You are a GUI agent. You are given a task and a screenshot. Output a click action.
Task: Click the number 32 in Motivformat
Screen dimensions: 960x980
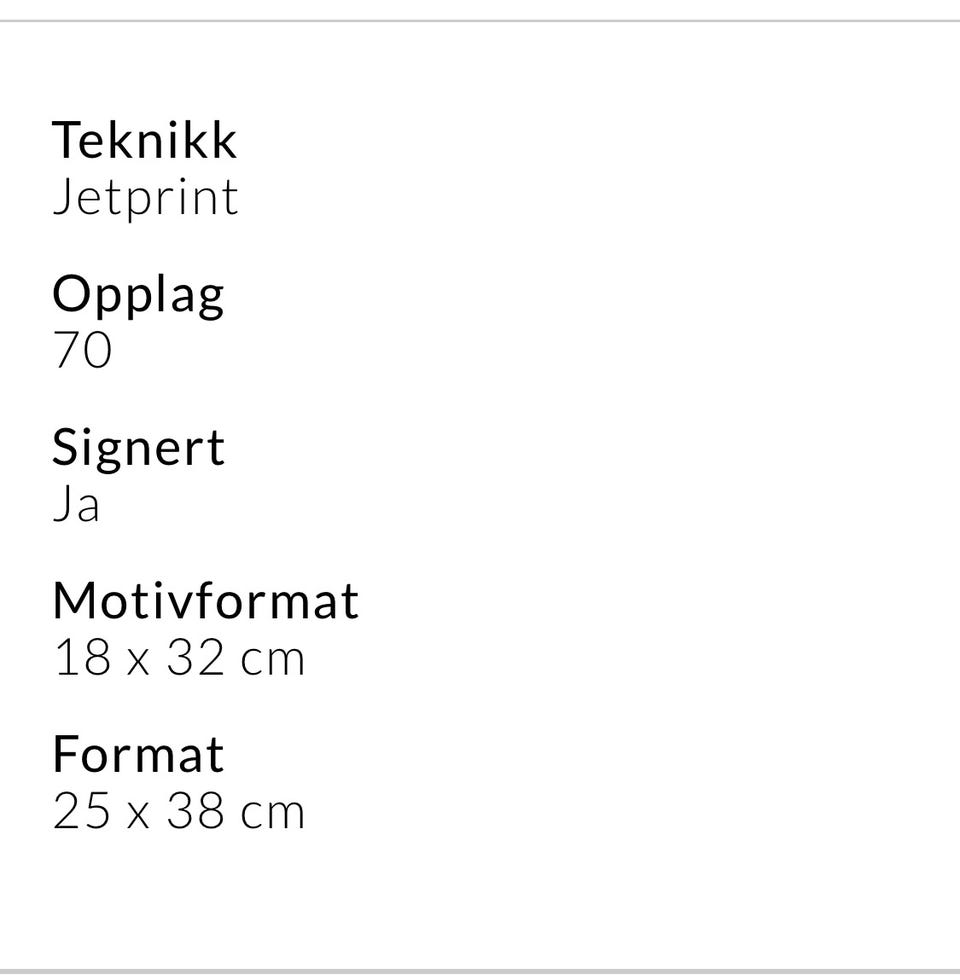196,658
